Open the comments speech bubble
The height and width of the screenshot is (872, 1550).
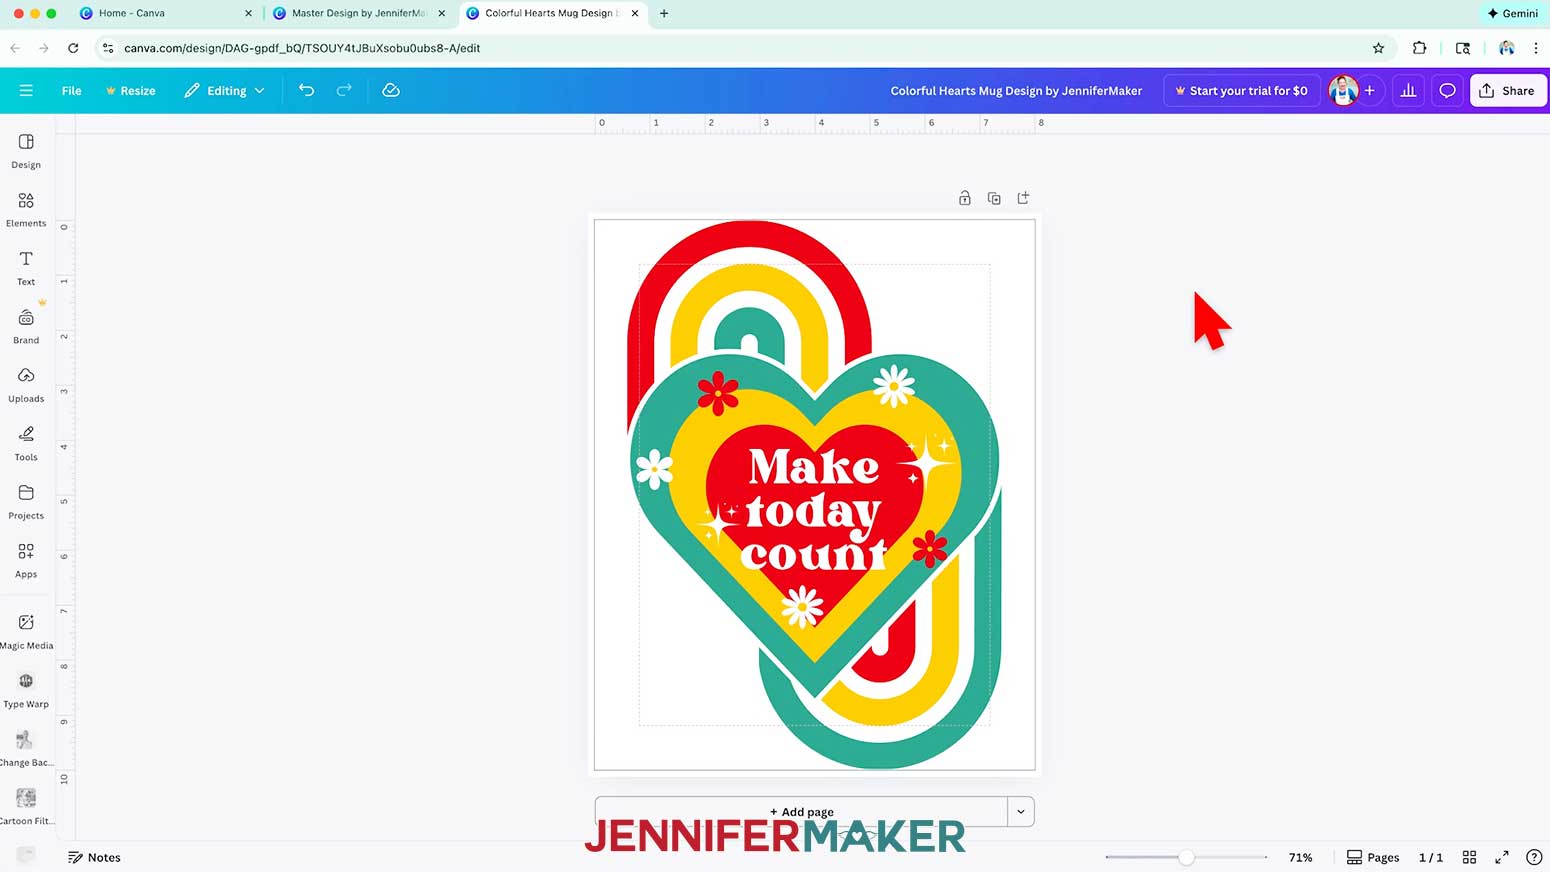pos(1447,90)
